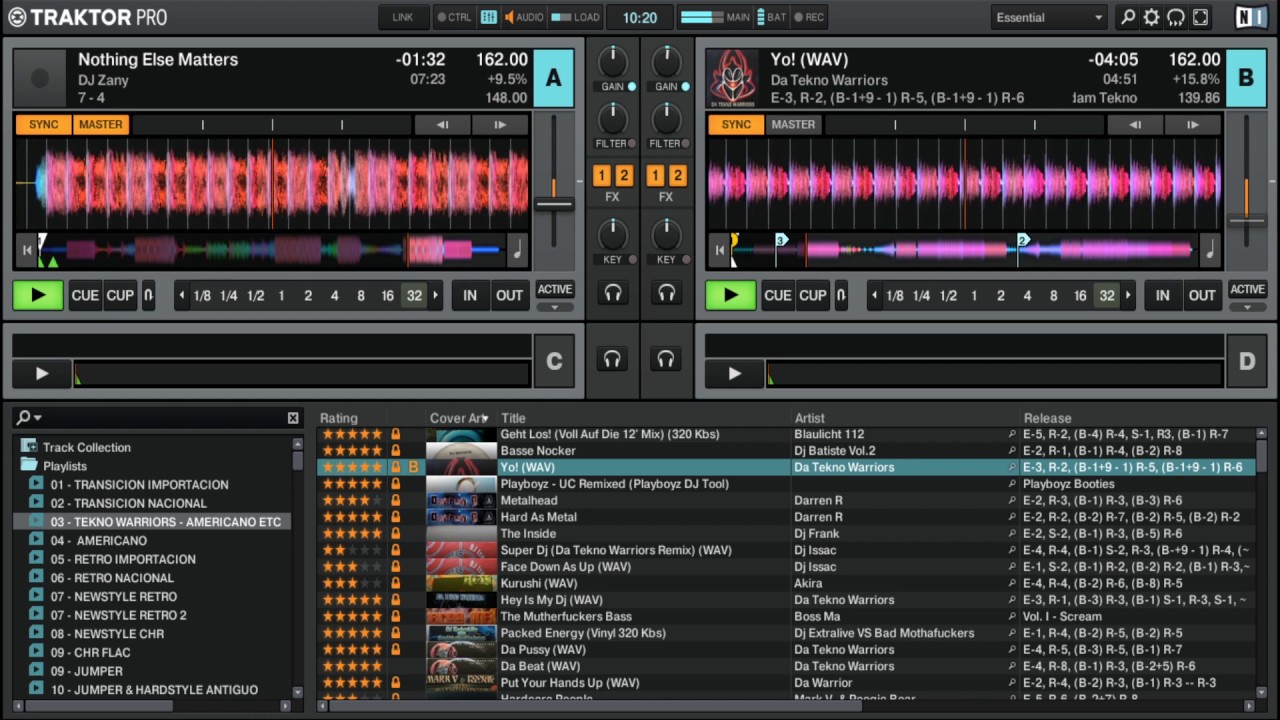The image size is (1280, 720).
Task: Show larger loop sizes on Deck A
Action: (435, 296)
